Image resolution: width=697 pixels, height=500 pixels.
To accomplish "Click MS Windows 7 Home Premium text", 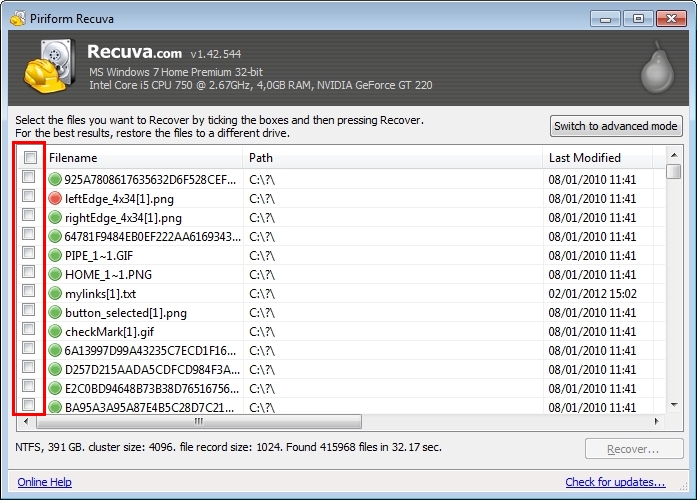I will pyautogui.click(x=176, y=72).
